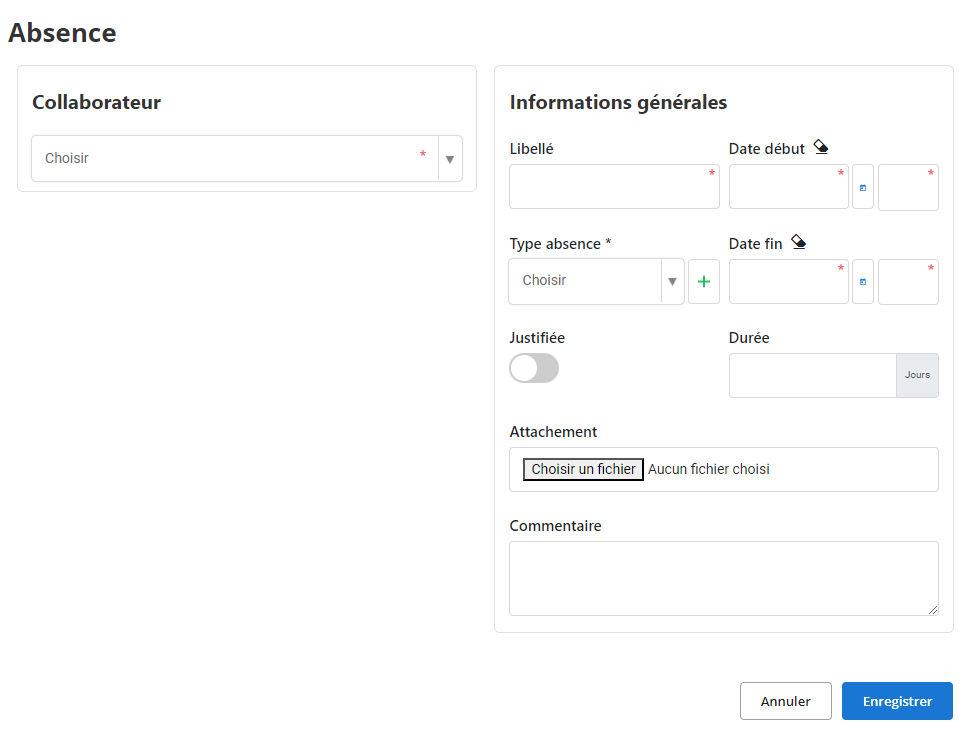The image size is (971, 748).
Task: Click the Informations générales heading
Action: [x=618, y=102]
